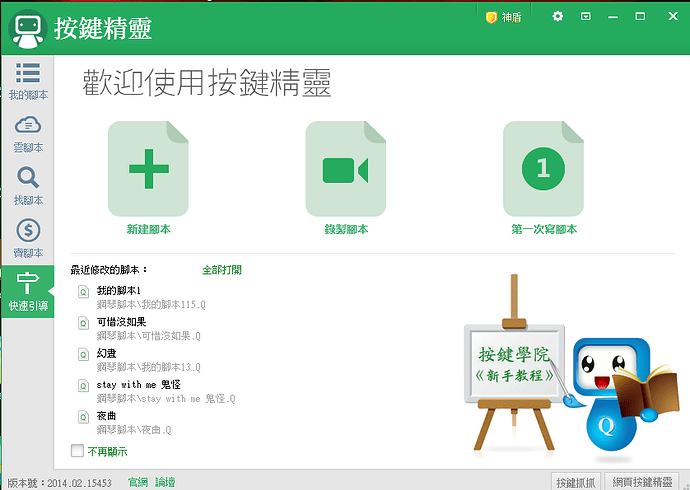This screenshot has height=490, width=690.
Task: Click path text 鋼琴腳本\我的腳本13.Q
Action: 148,367
